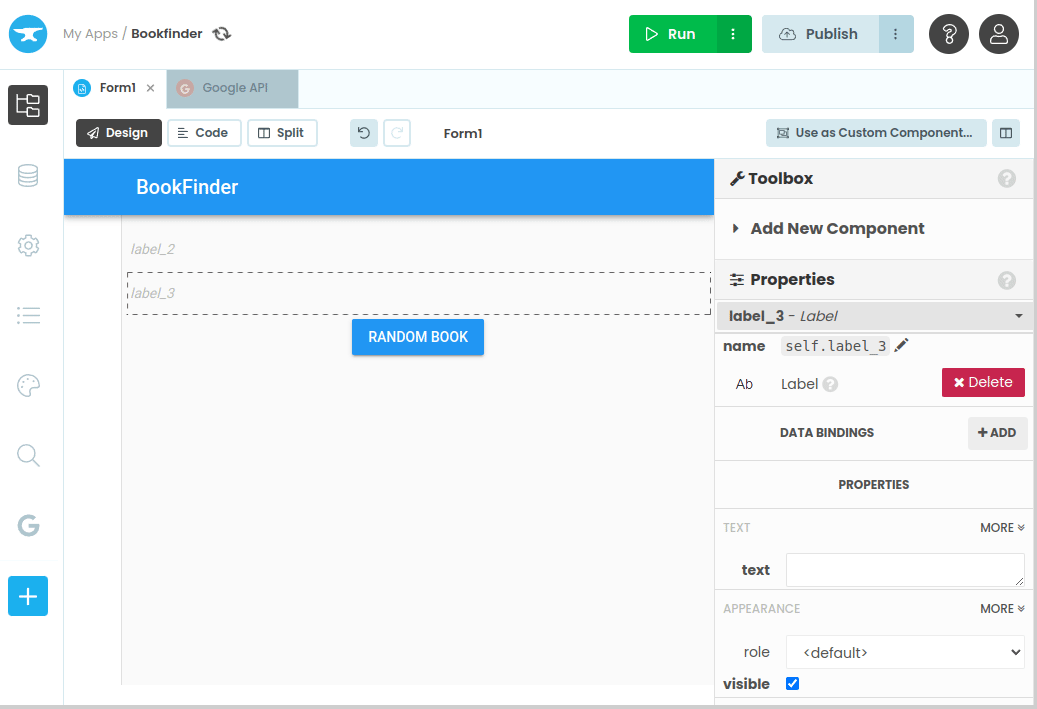The height and width of the screenshot is (709, 1037).
Task: Click the undo arrow icon
Action: pos(364,133)
